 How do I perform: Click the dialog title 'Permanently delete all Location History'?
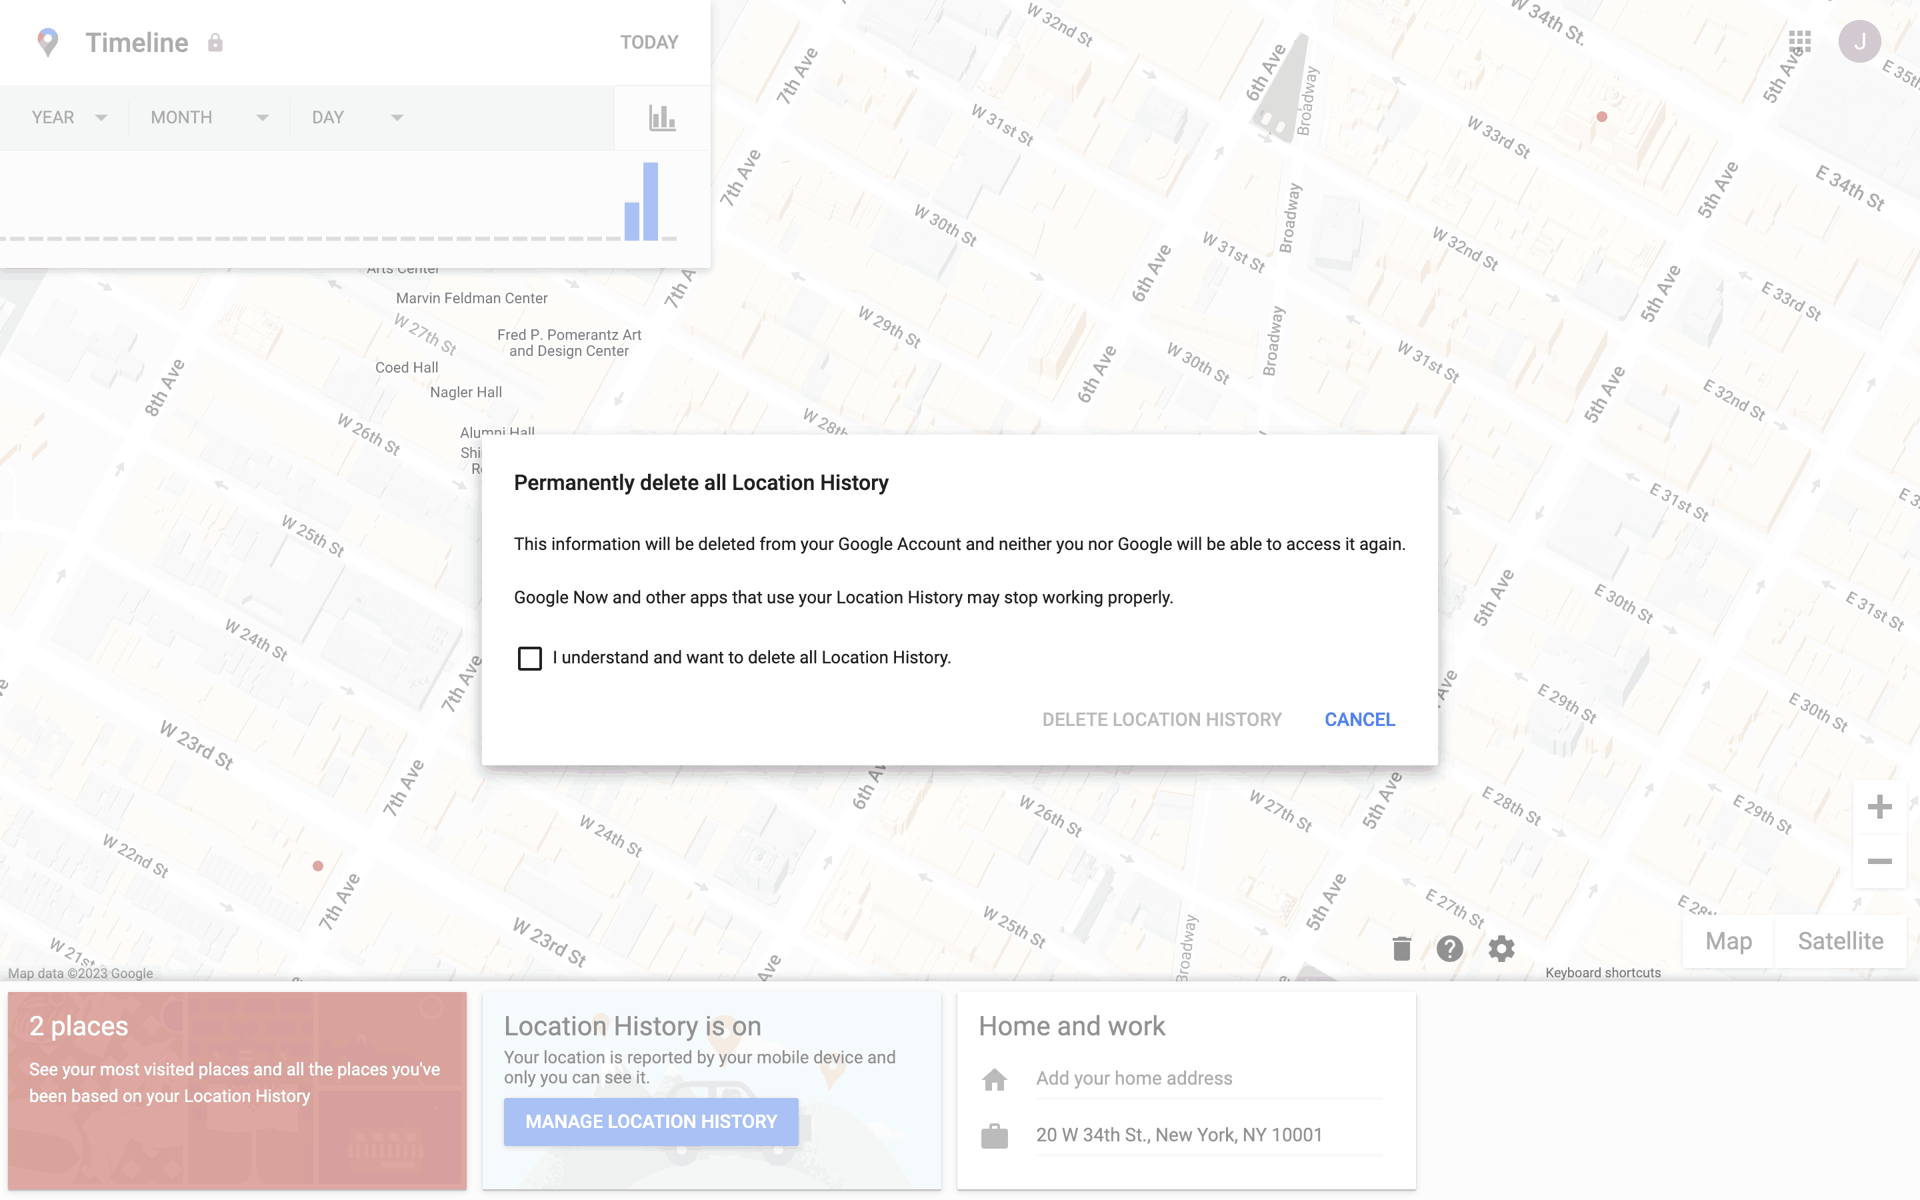click(x=701, y=483)
